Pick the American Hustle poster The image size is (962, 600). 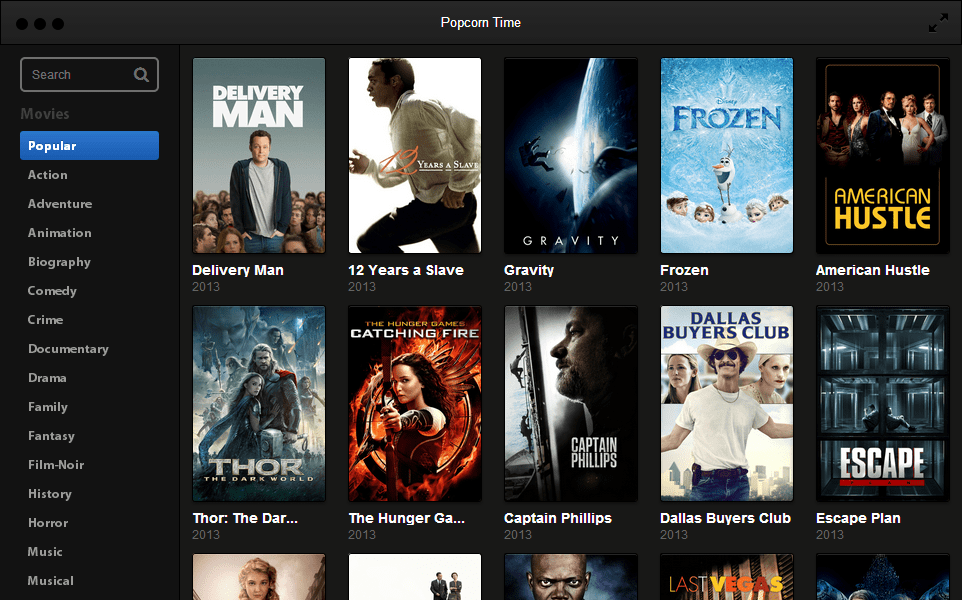tap(883, 155)
